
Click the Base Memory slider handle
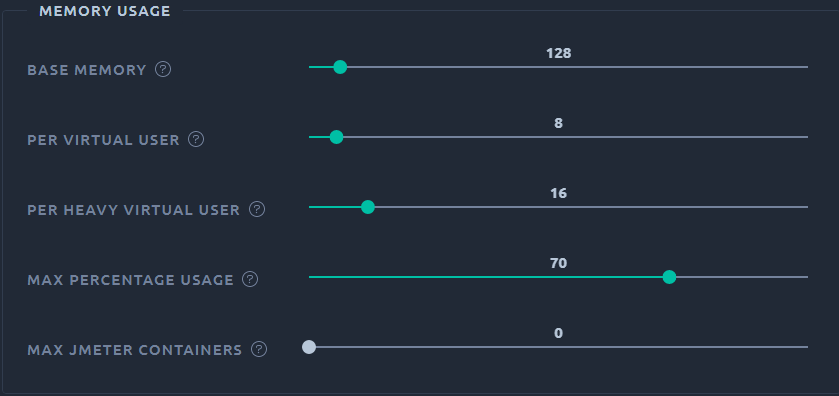coord(340,67)
